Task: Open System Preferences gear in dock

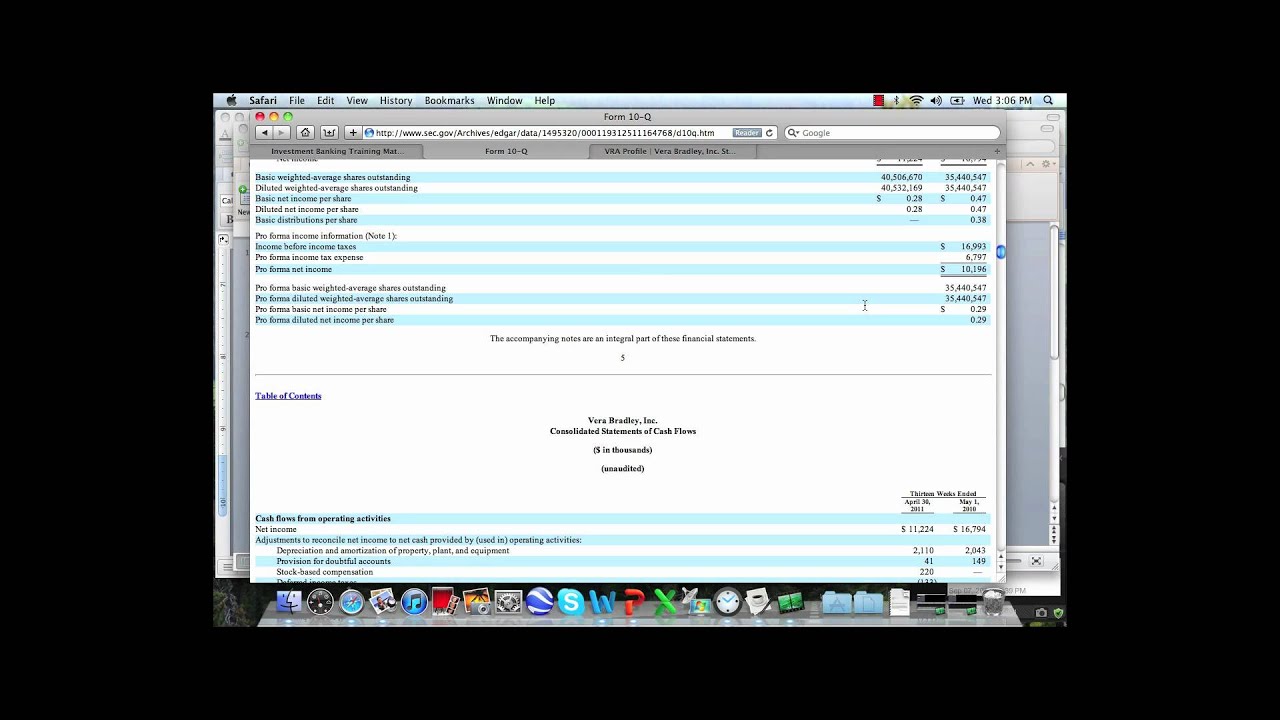Action: (508, 602)
